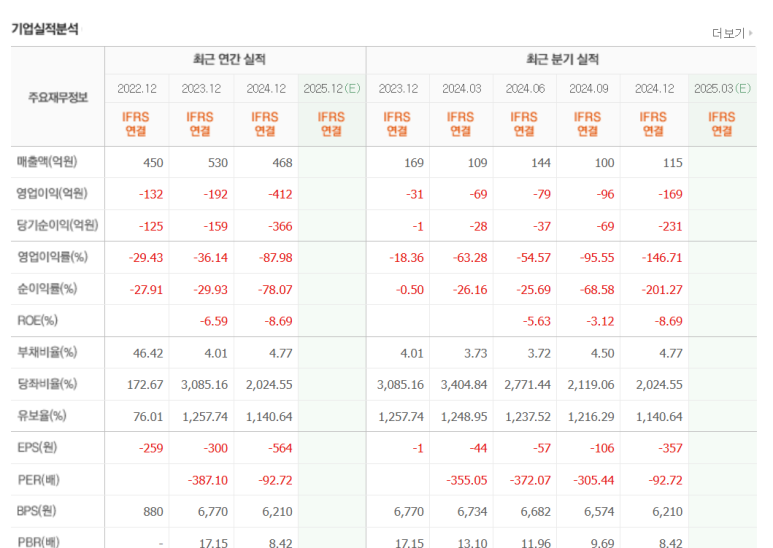Image resolution: width=773 pixels, height=548 pixels.
Task: Click the BPS value 880
Action: tap(153, 512)
